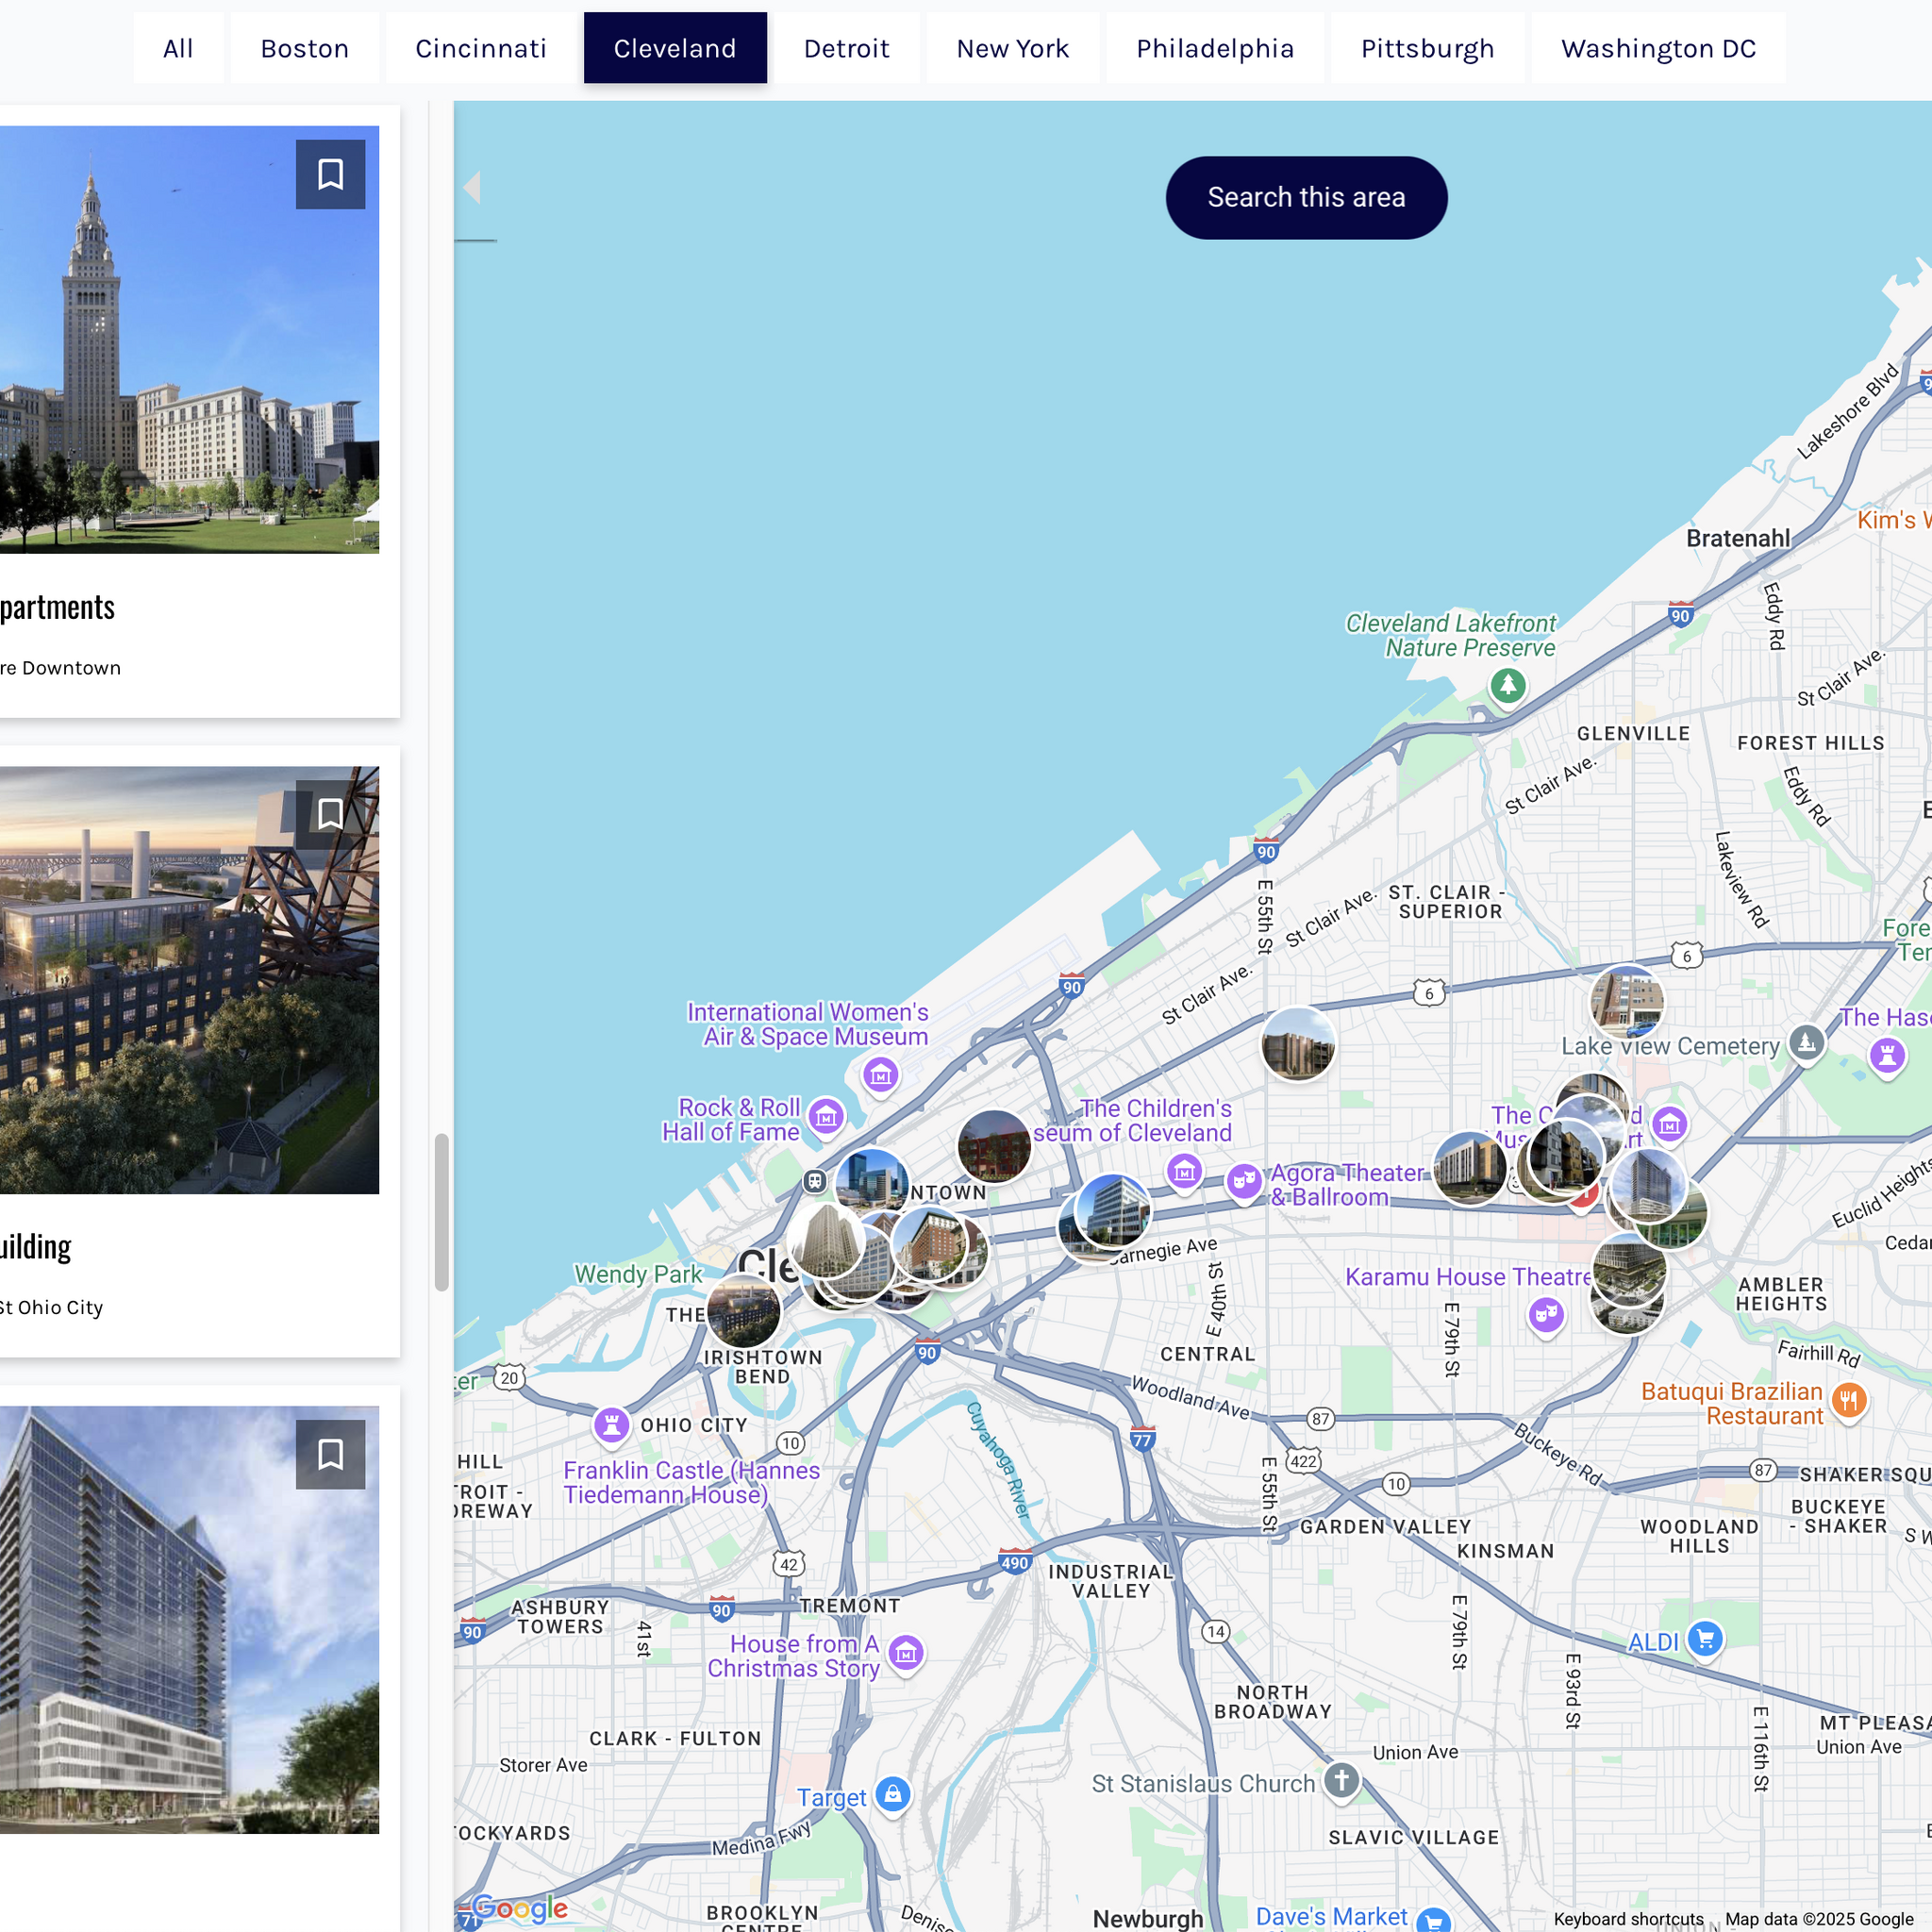Collapse the map panel with the left arrow
Screen dimensions: 1932x1932
pyautogui.click(x=473, y=188)
